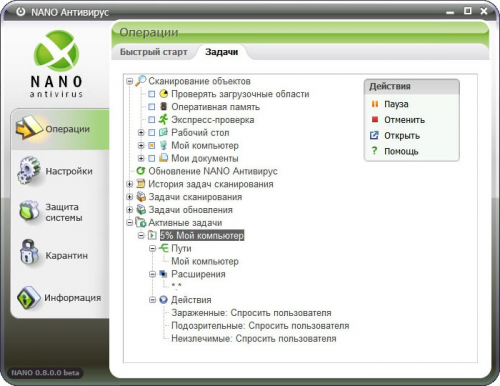Select Обновление NANO Антивирус
Image resolution: width=500 pixels, height=386 pixels.
[213, 171]
